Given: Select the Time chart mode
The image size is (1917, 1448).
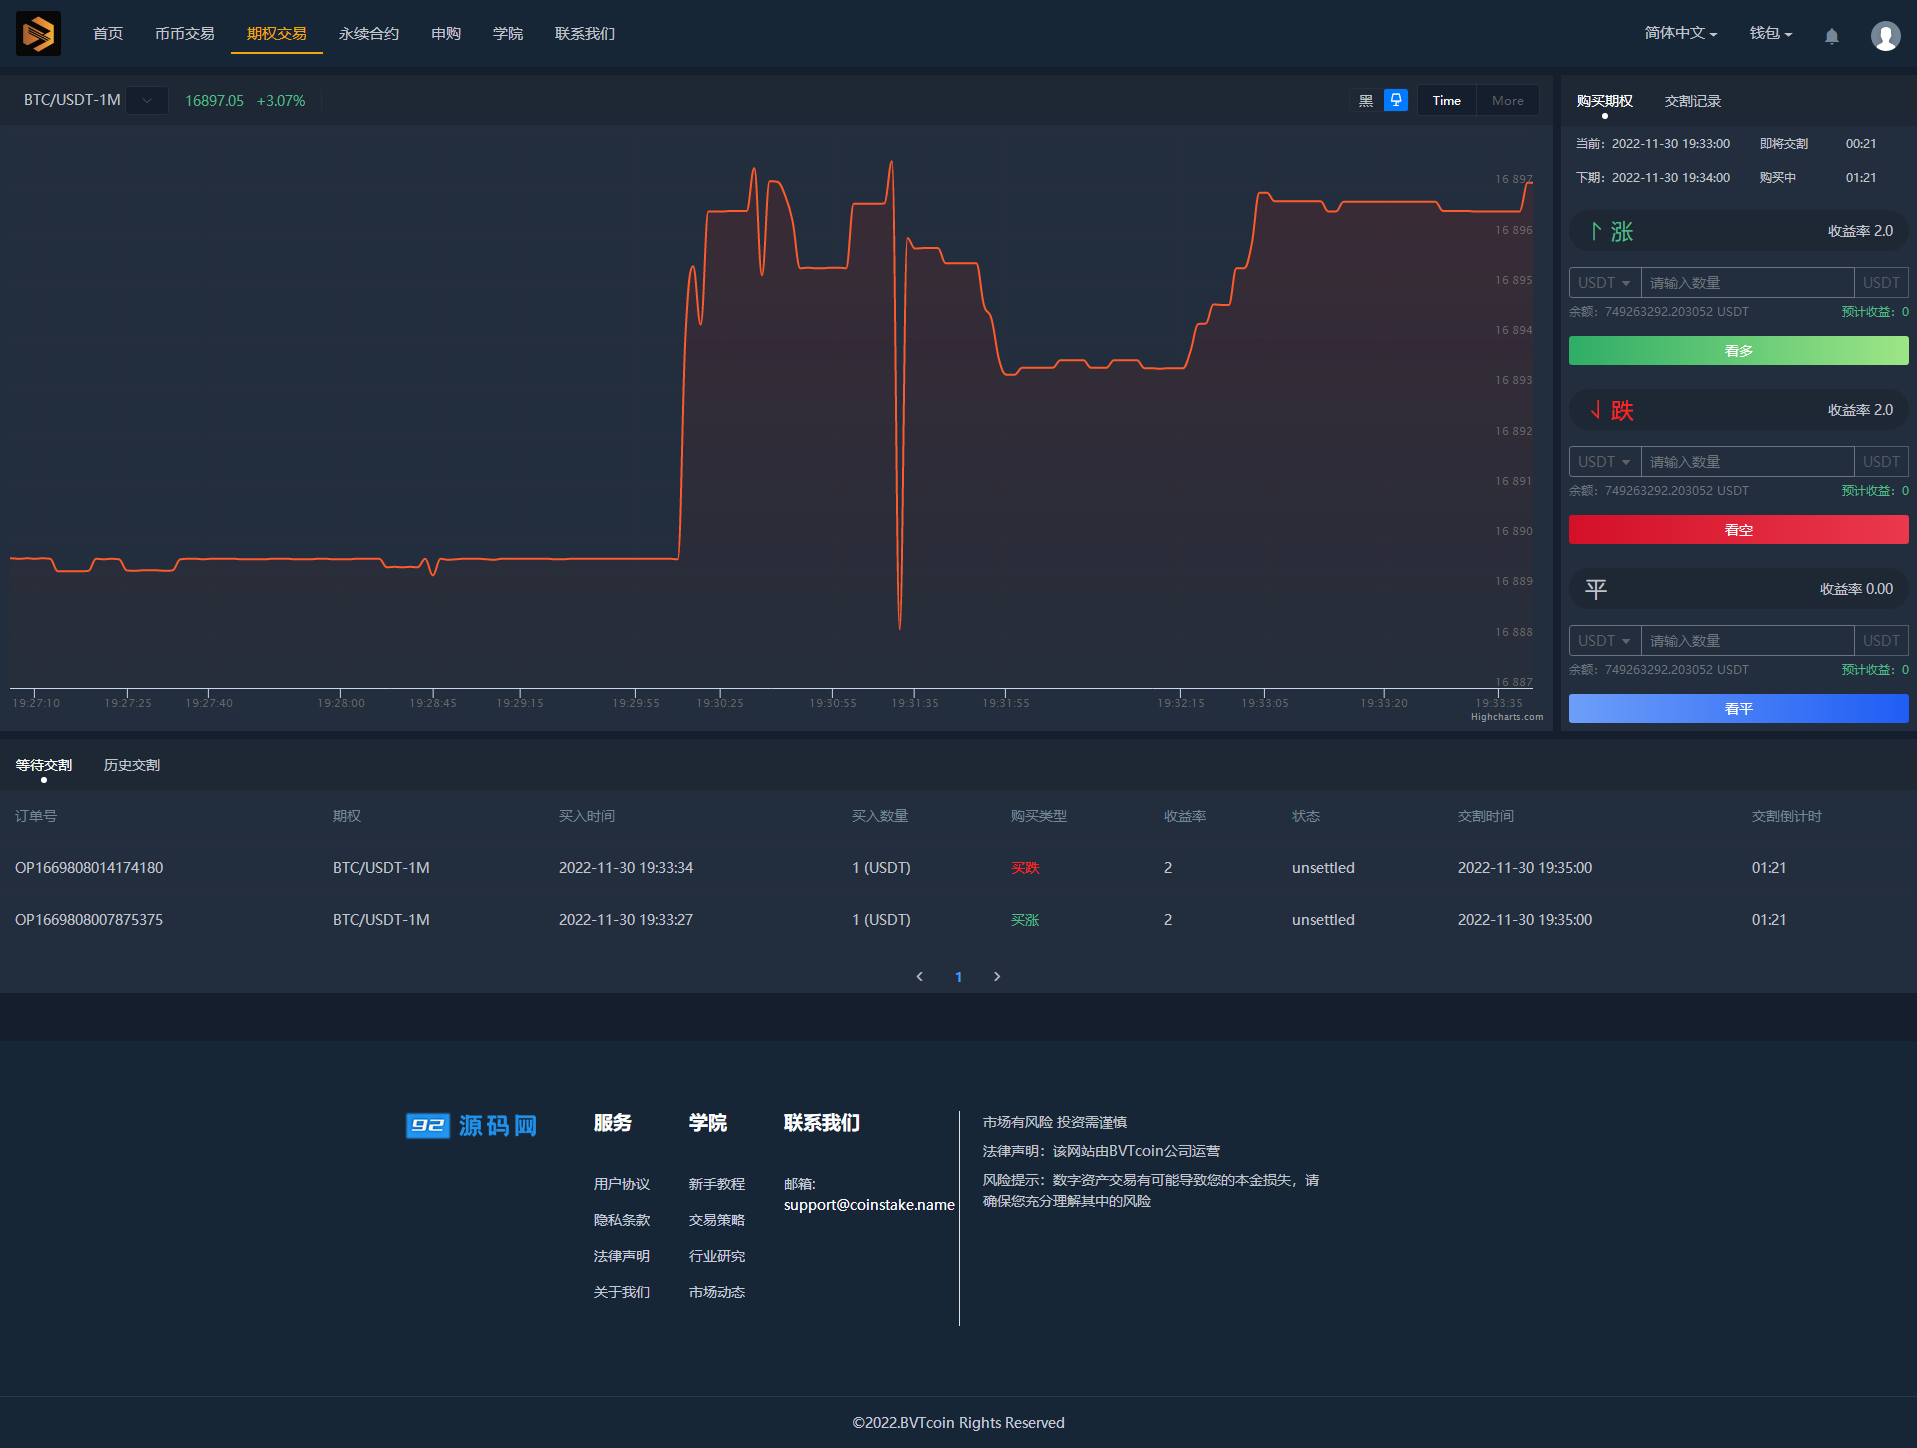Looking at the screenshot, I should coord(1446,101).
